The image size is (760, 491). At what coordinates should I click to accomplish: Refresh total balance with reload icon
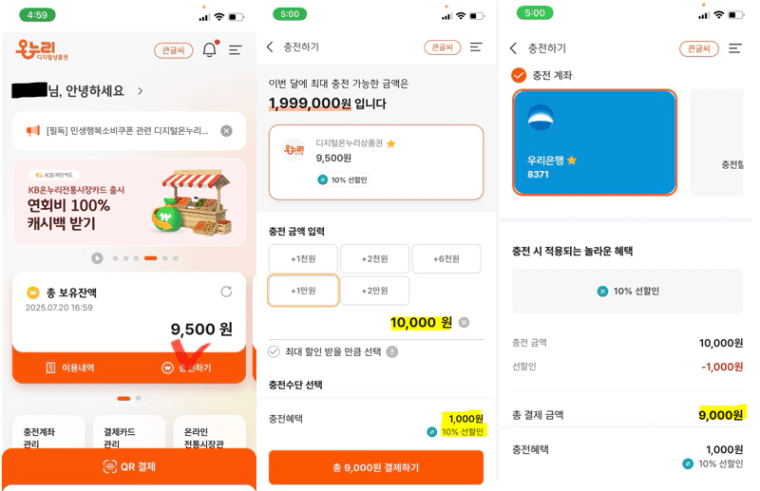[226, 291]
